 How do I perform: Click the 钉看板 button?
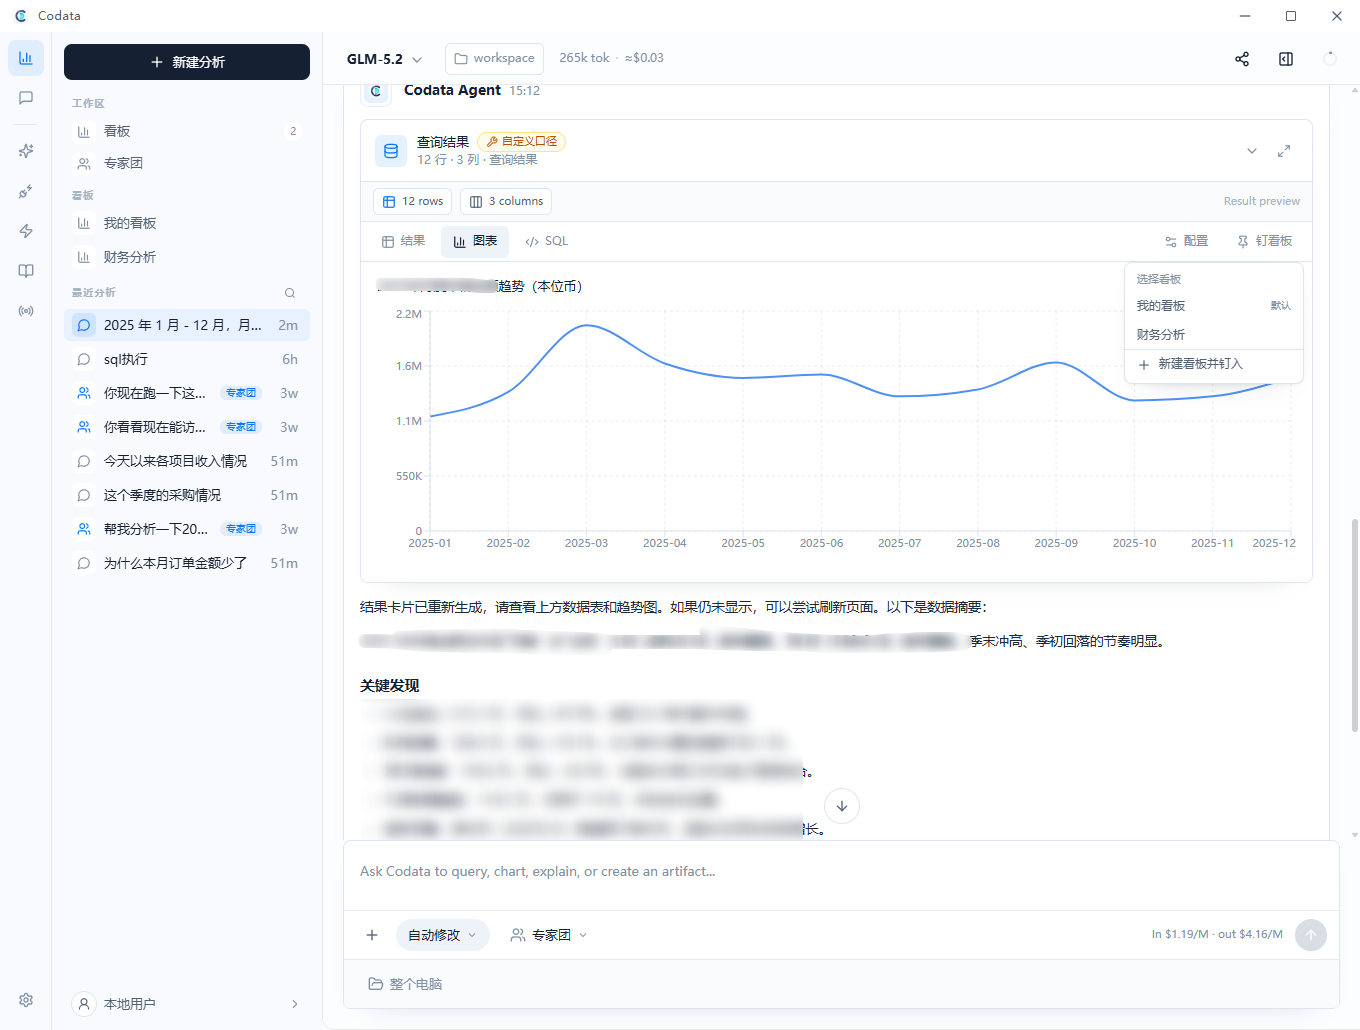point(1265,241)
